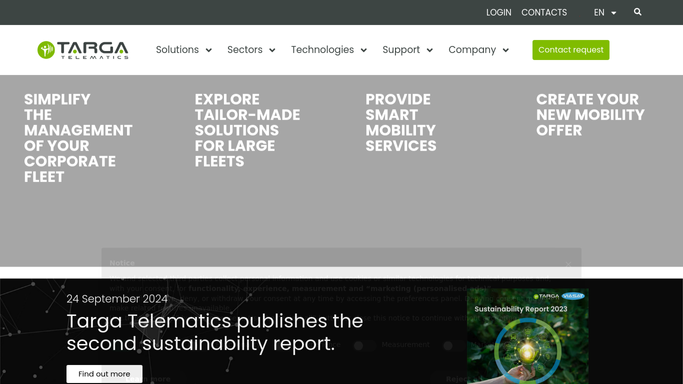Screen dimensions: 683x384
Task: Expand the Technologies menu
Action: coord(329,50)
